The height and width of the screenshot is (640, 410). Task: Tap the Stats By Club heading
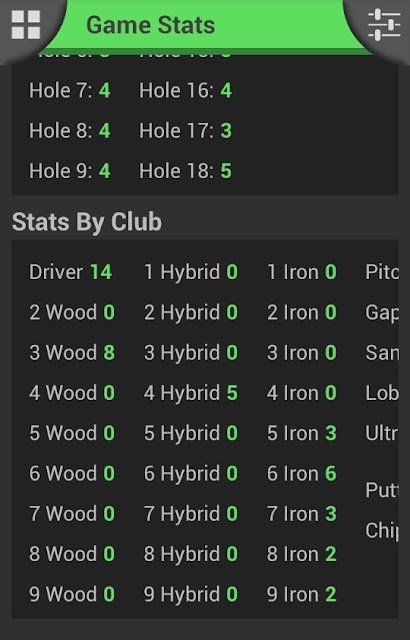coord(87,222)
